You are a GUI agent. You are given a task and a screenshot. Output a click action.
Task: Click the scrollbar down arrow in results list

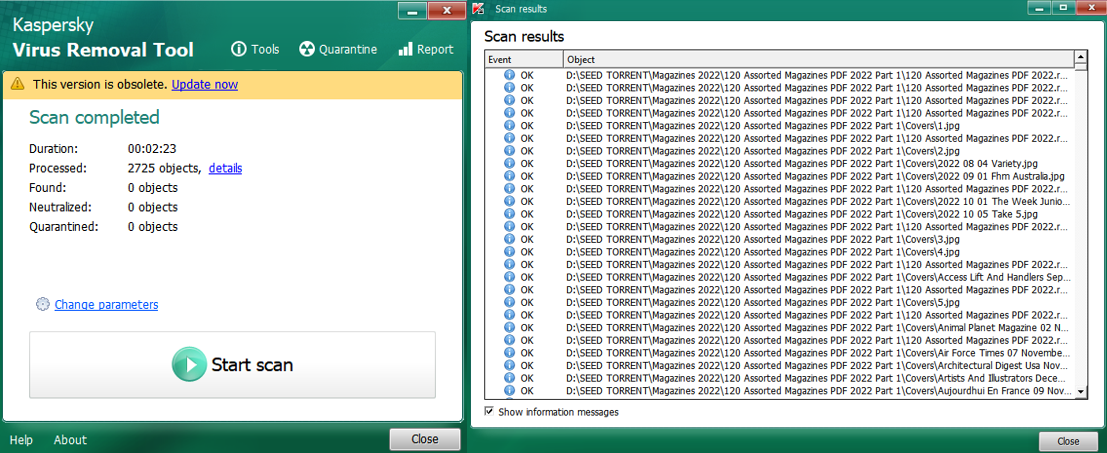click(1080, 392)
